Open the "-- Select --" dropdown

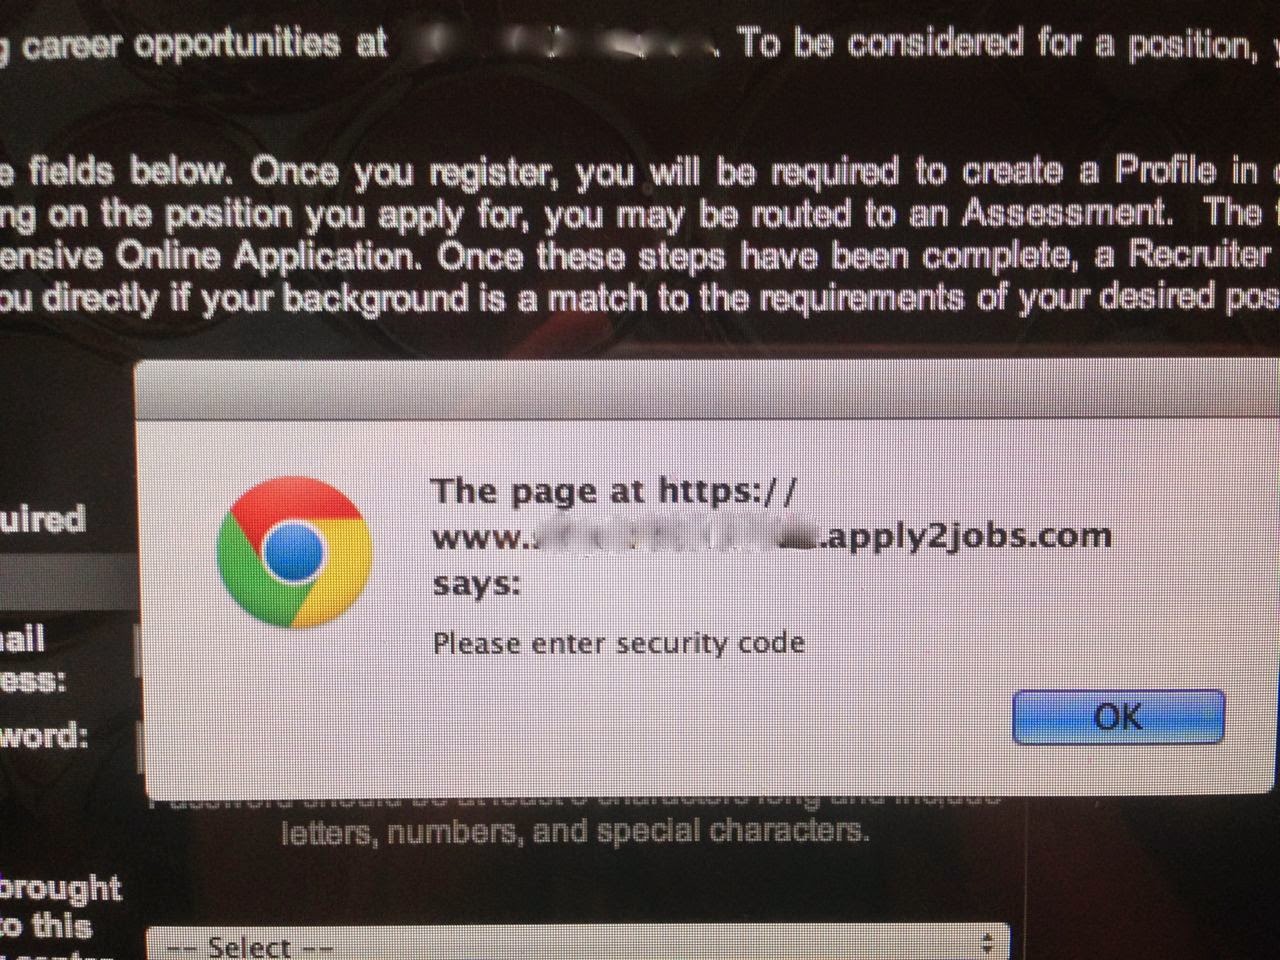tap(577, 942)
